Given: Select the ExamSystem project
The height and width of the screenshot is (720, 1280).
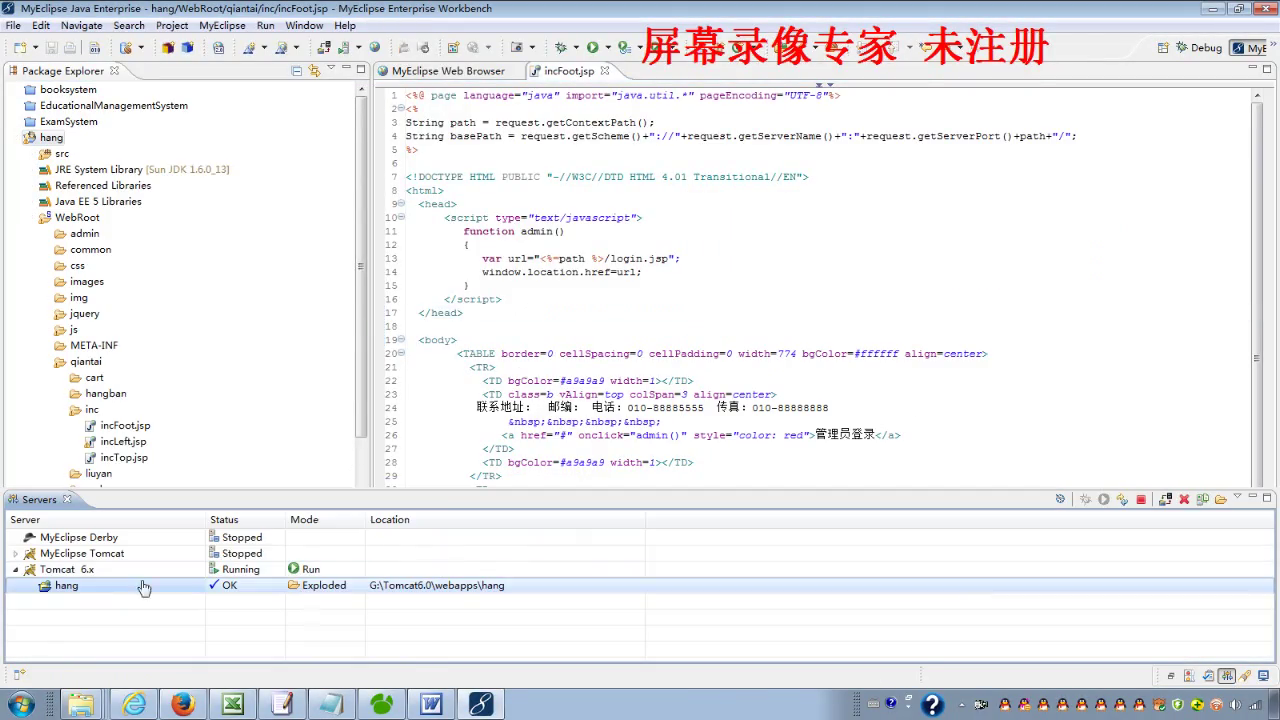Looking at the screenshot, I should coord(69,121).
